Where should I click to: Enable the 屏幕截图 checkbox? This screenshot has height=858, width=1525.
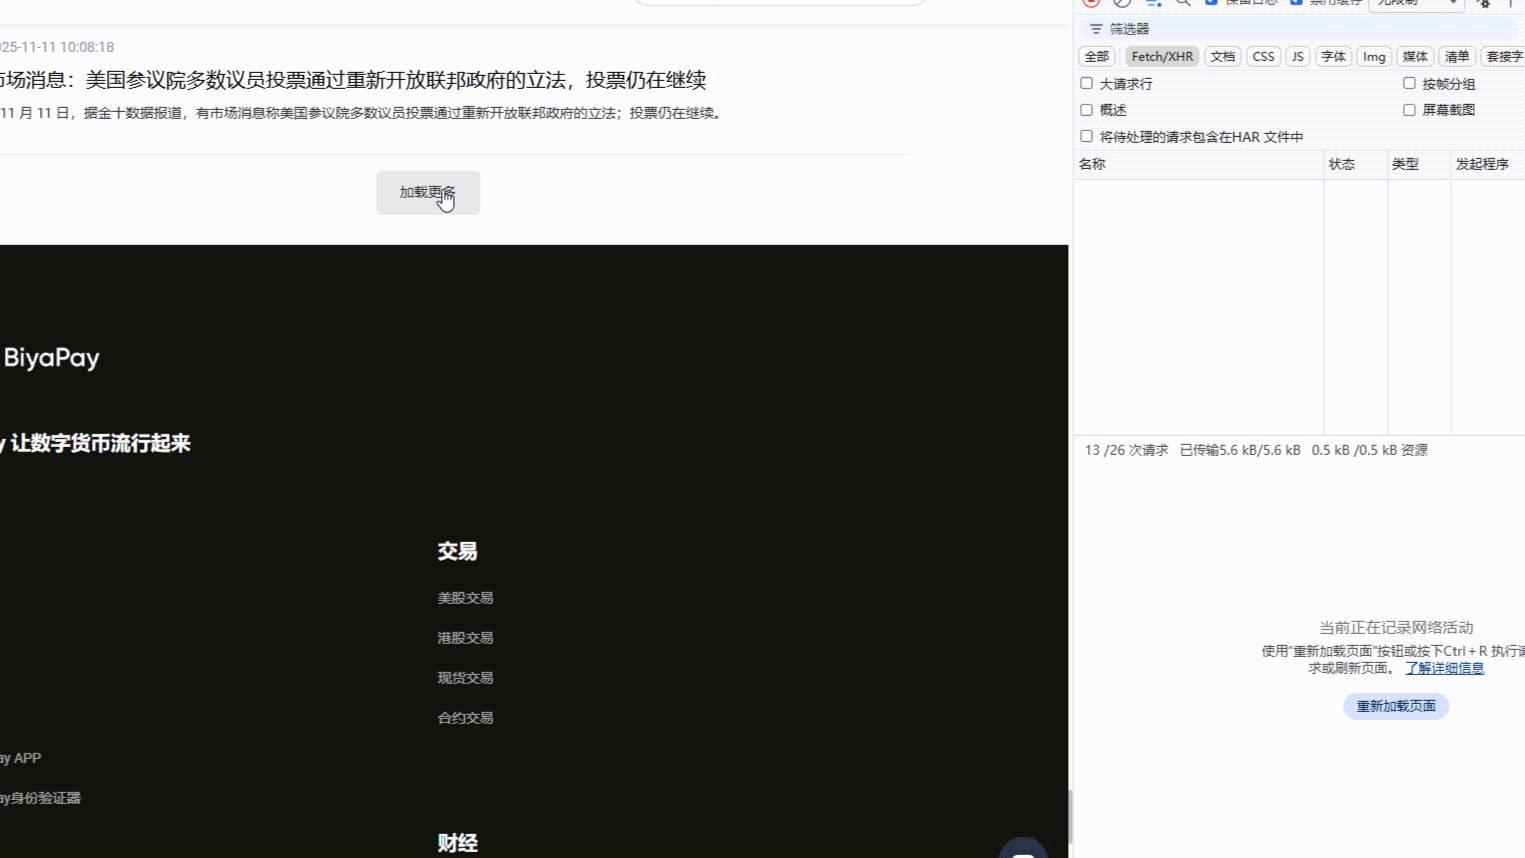[x=1410, y=110]
